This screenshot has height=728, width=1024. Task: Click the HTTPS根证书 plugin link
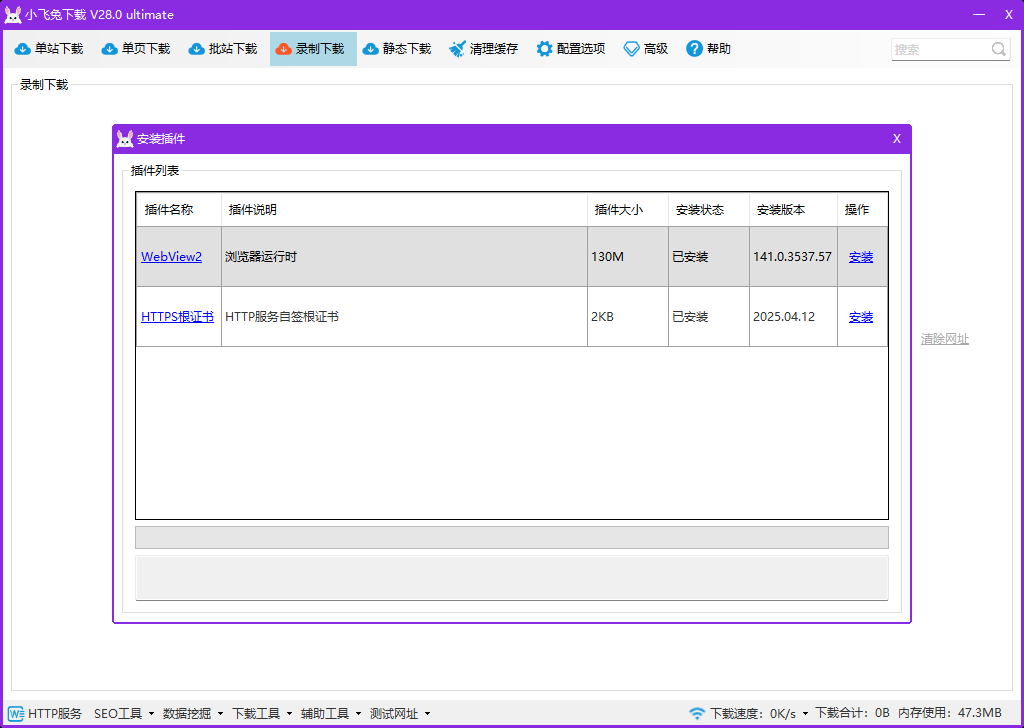[177, 317]
